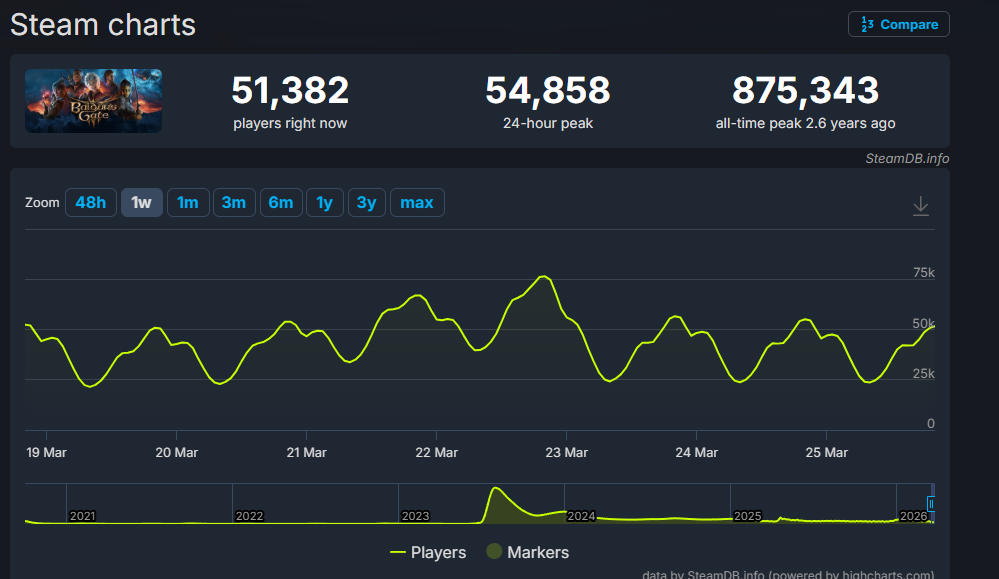The image size is (999, 579).
Task: Open the chart download menu icon
Action: tap(921, 205)
